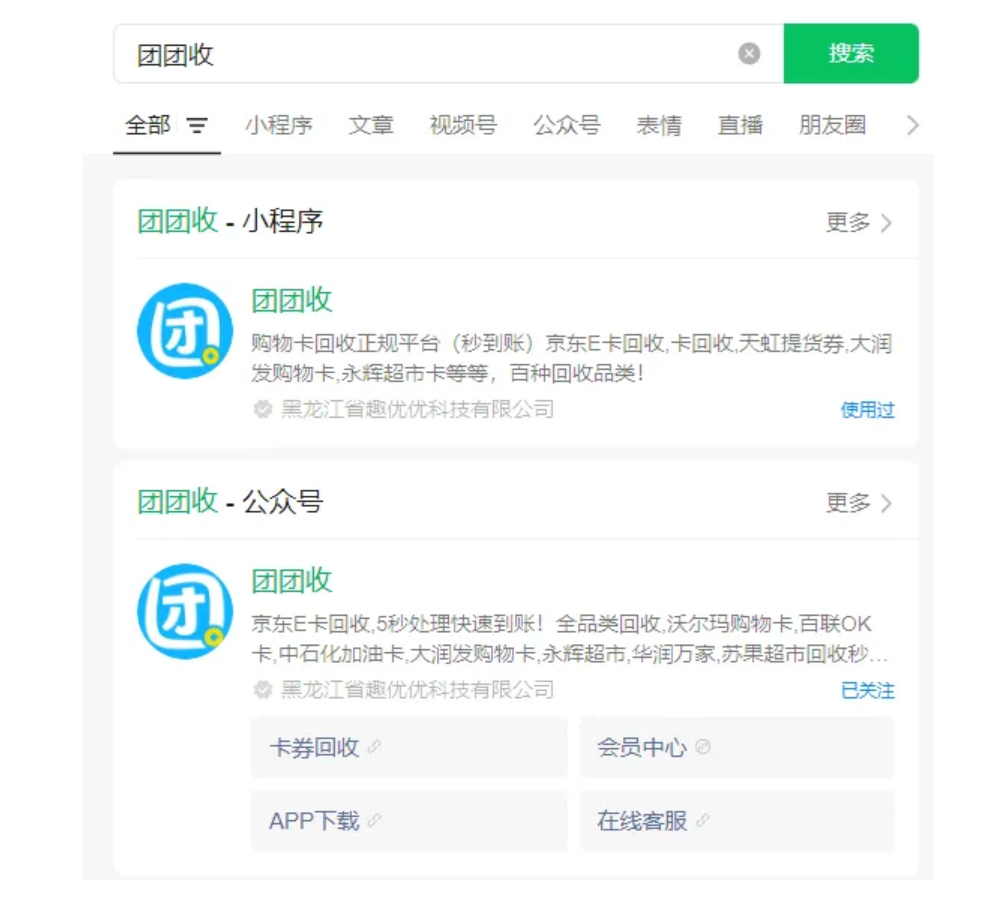Click the official account description starting 京东E卡回收
Screen dimensions: 999x906
(x=570, y=638)
